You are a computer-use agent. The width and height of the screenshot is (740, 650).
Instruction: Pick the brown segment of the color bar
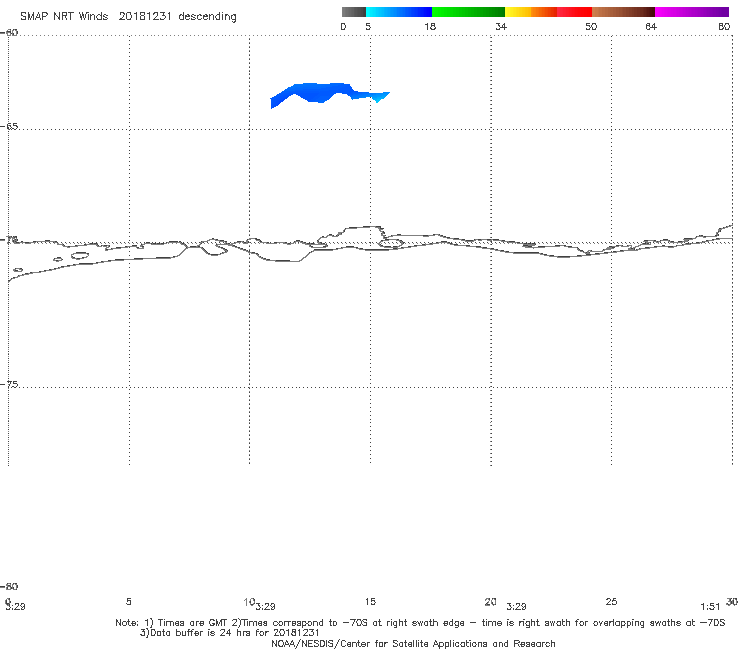tap(623, 12)
